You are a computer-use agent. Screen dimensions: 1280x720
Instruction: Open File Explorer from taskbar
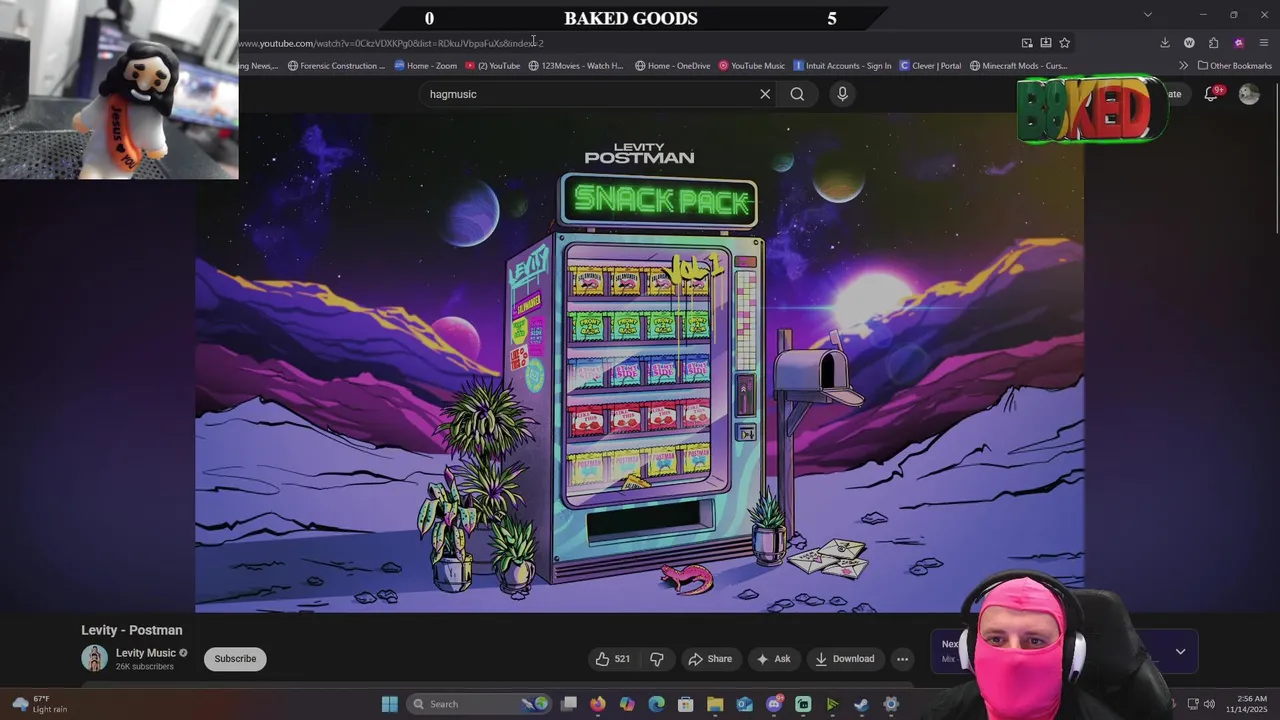pyautogui.click(x=715, y=704)
